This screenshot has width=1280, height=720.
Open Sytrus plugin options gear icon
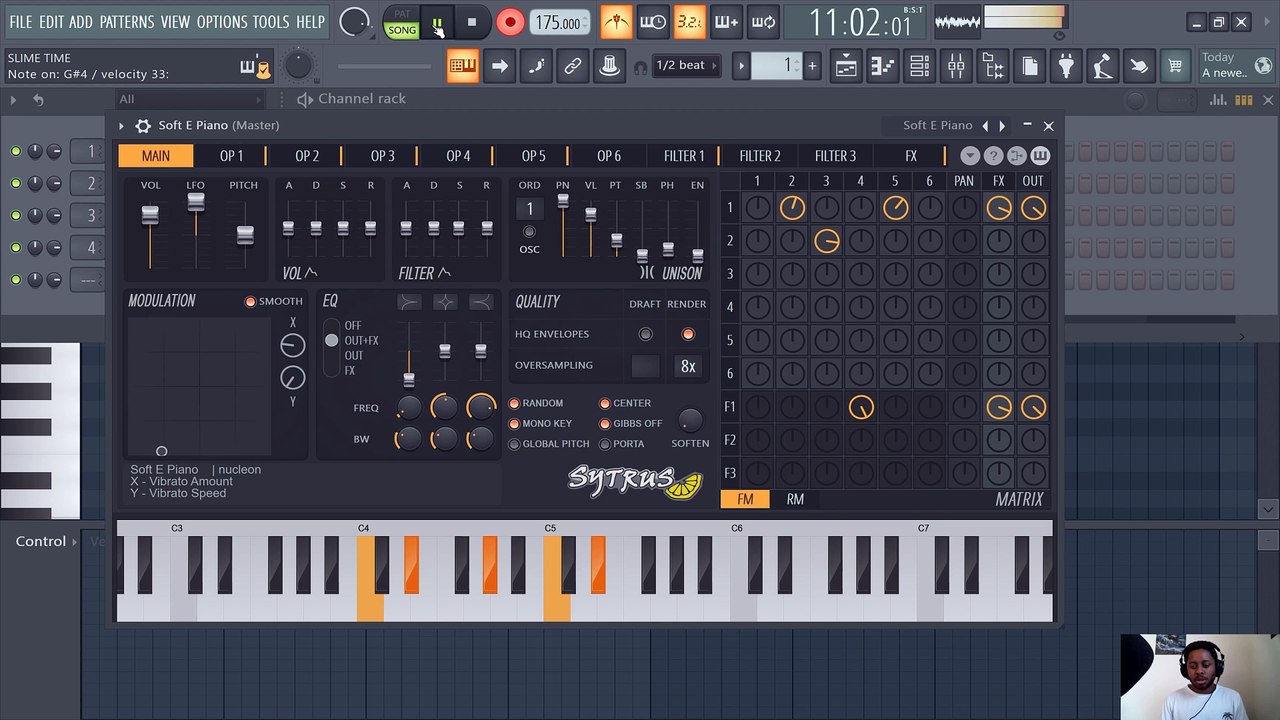point(143,126)
